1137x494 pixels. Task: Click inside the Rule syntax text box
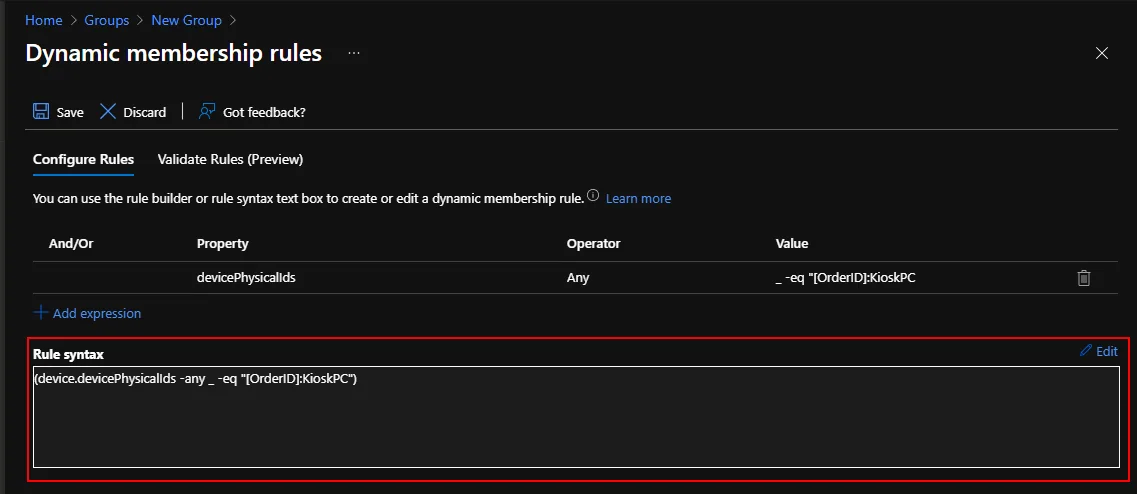tap(576, 416)
